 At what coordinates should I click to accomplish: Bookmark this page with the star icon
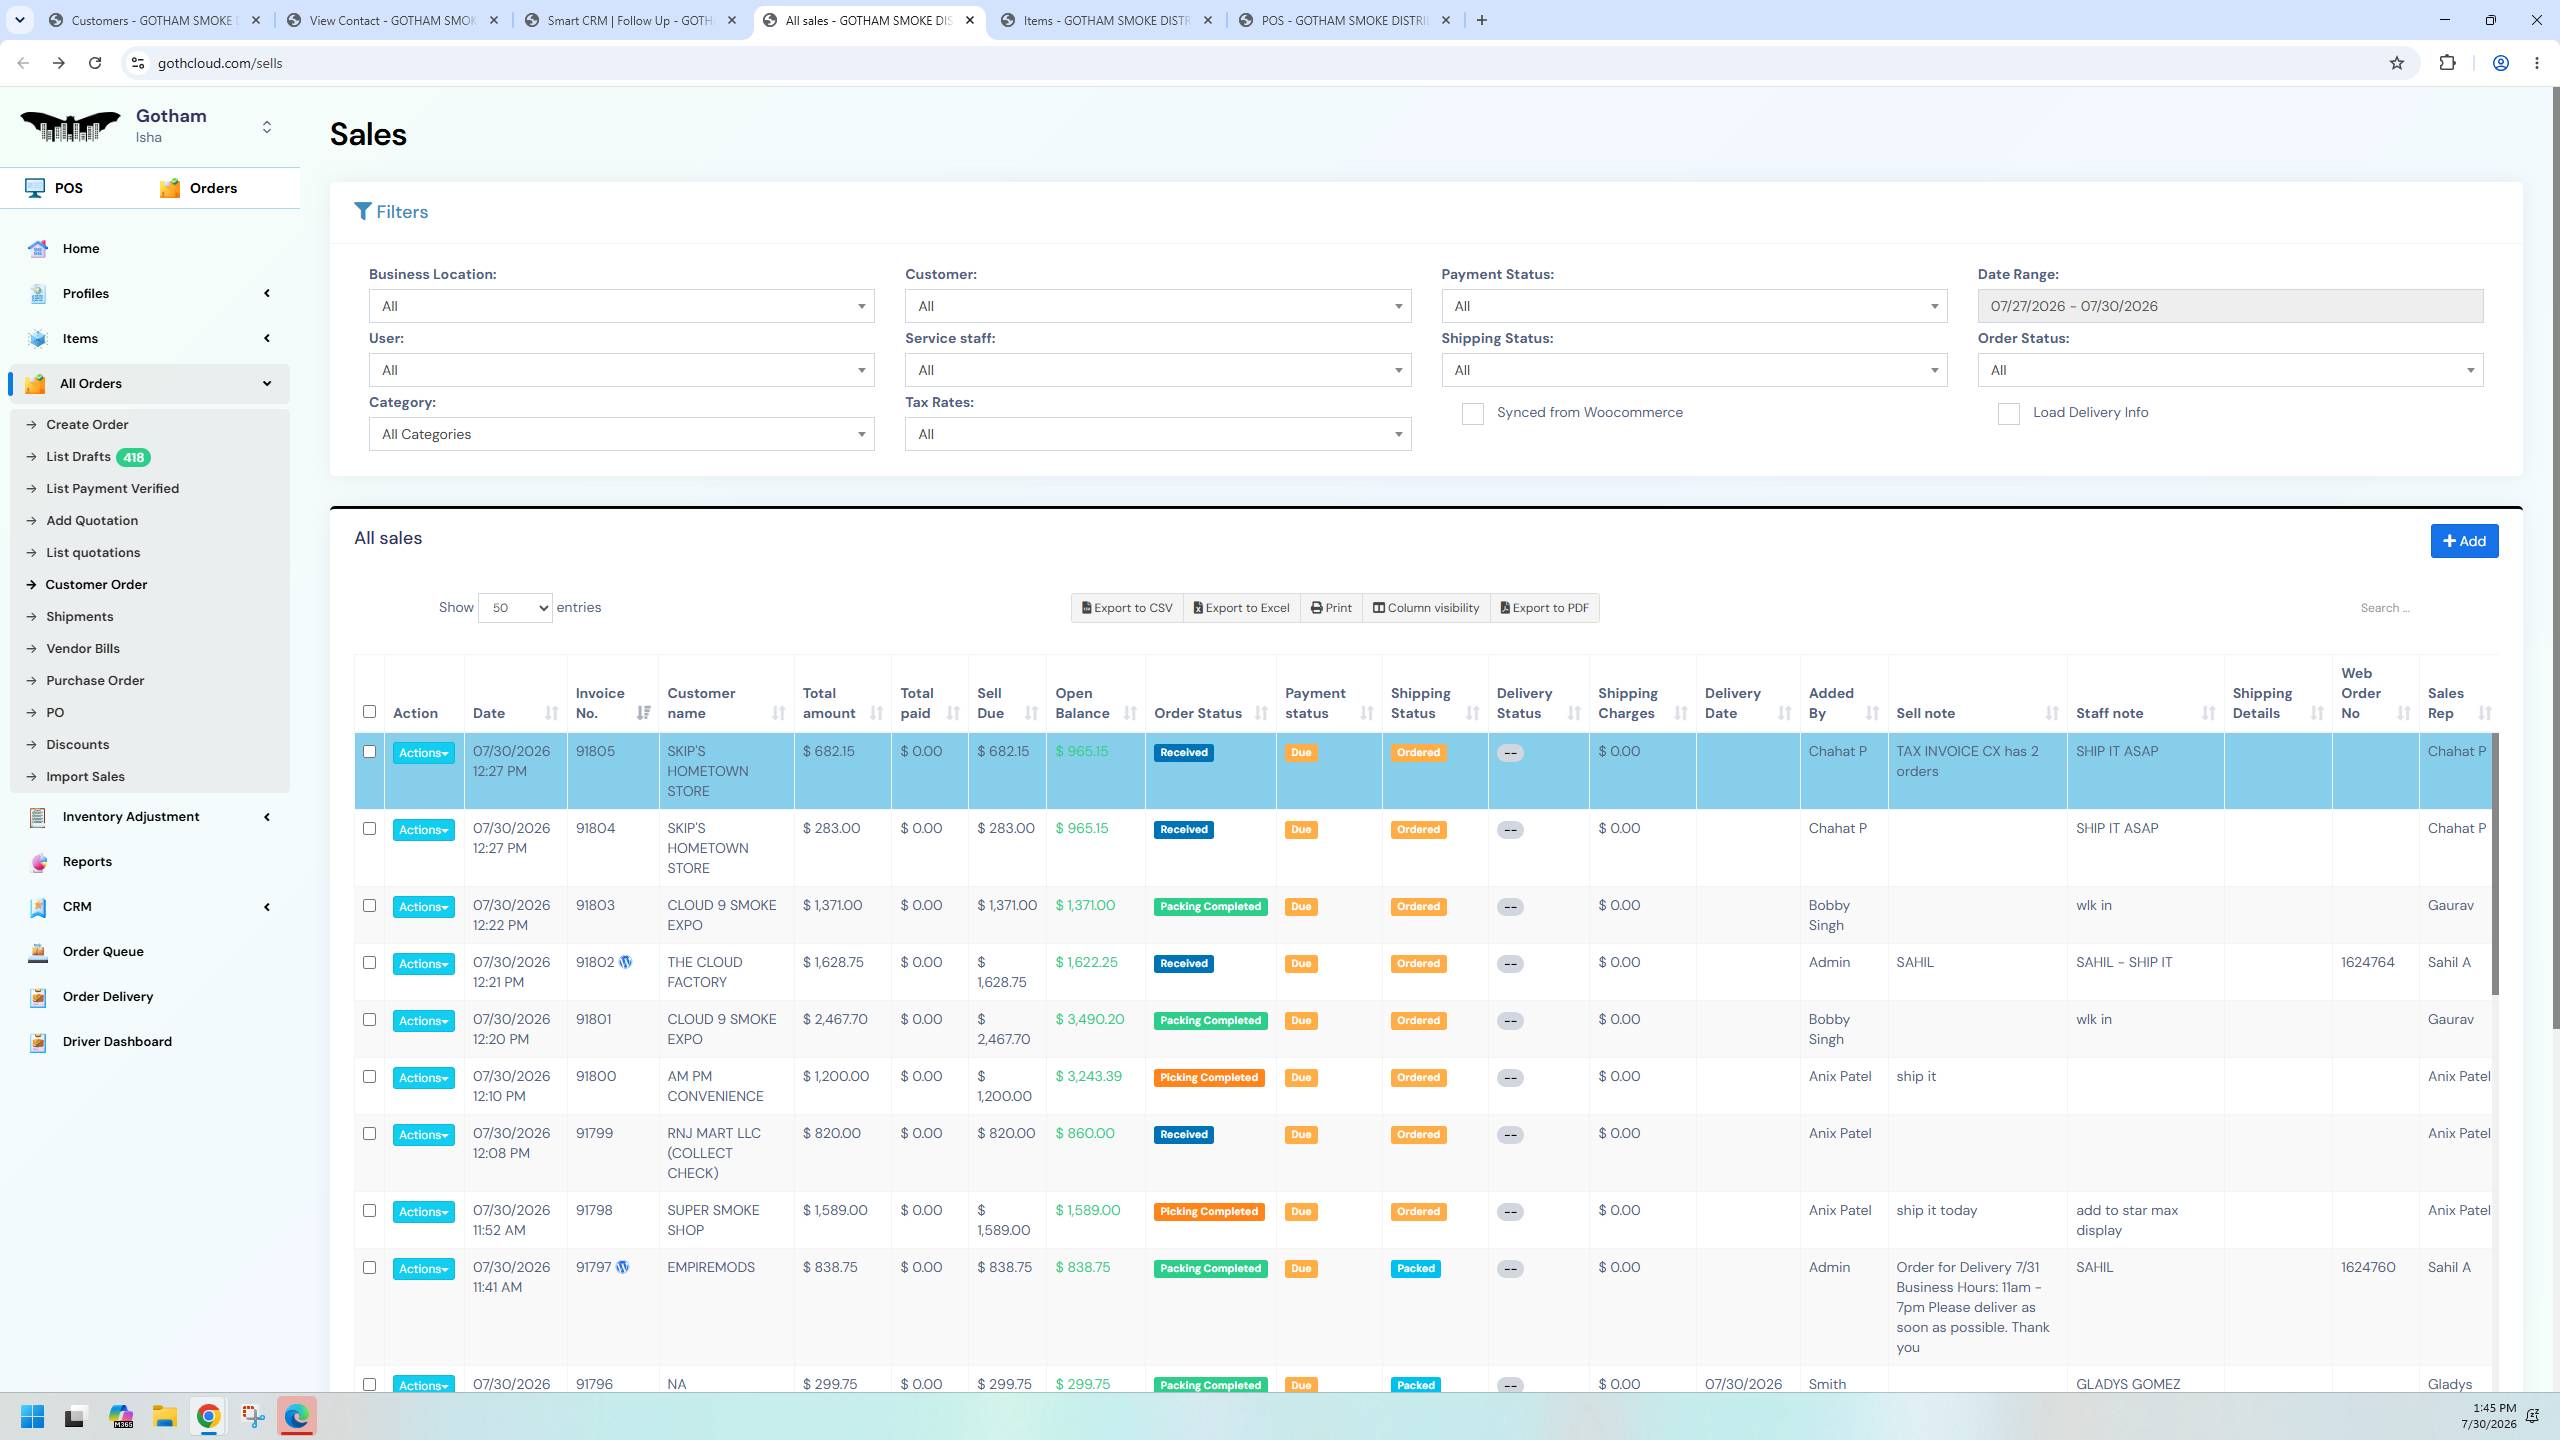click(x=2396, y=63)
